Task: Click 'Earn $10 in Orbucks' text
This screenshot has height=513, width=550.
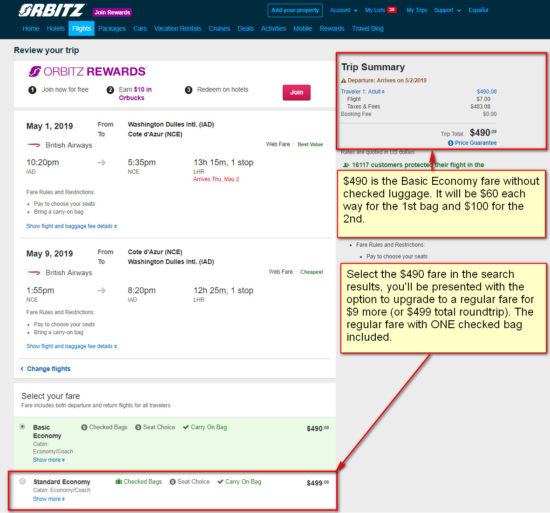Action: click(135, 94)
